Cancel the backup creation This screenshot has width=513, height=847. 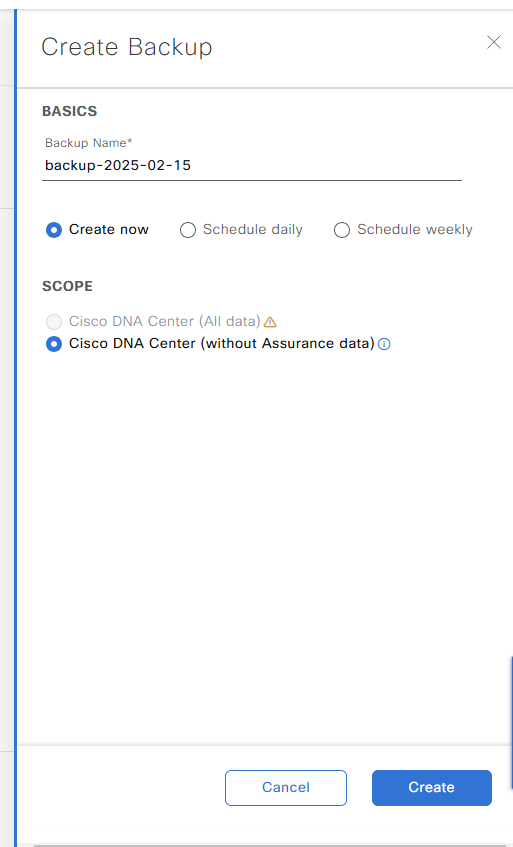point(286,788)
